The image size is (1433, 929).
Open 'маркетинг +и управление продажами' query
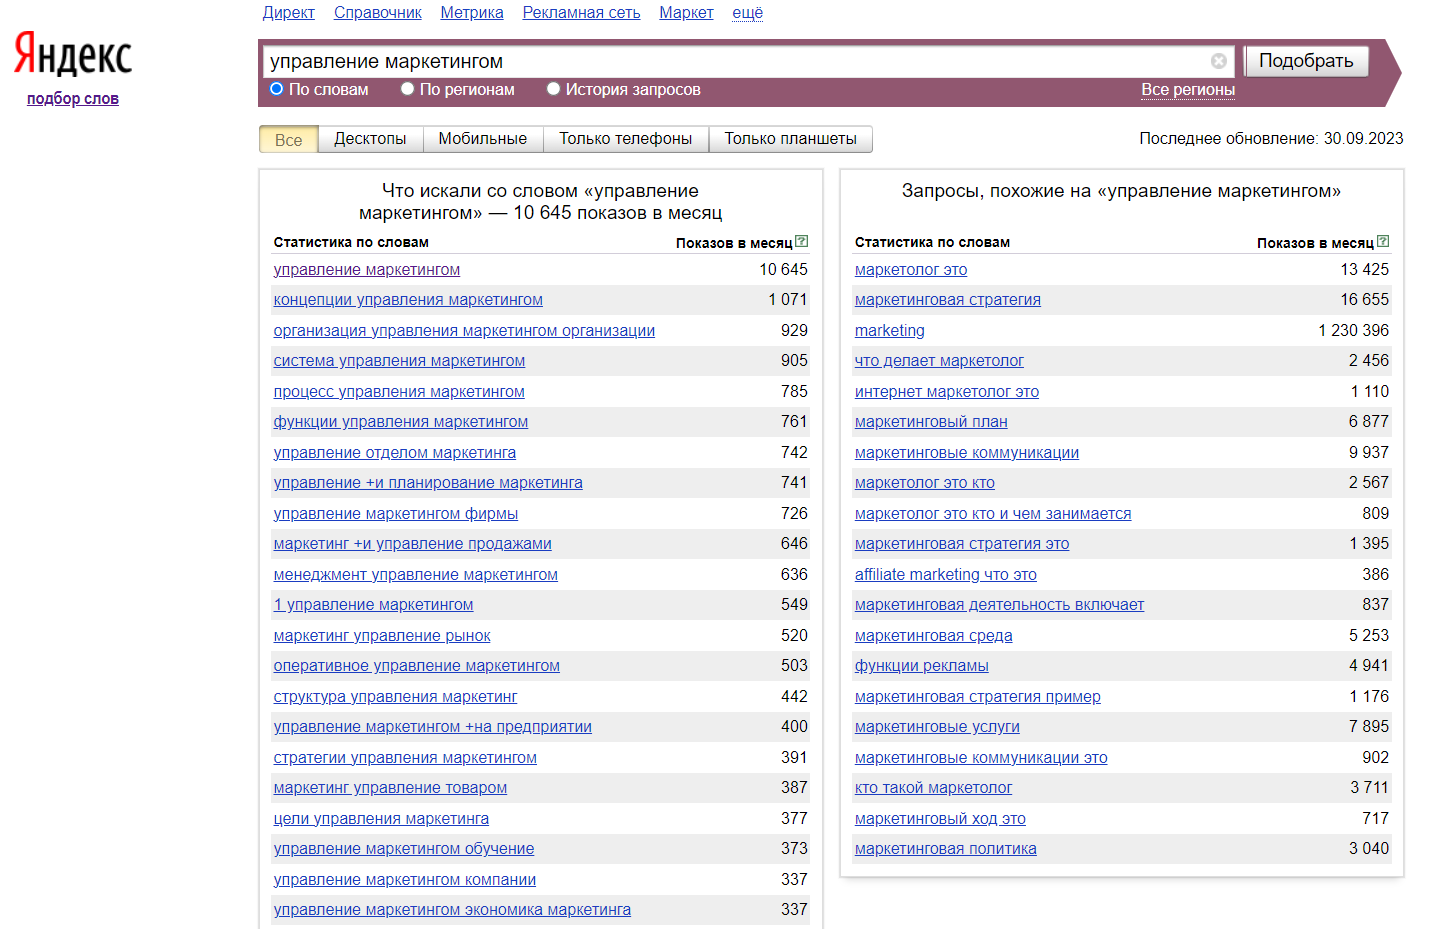pos(413,544)
